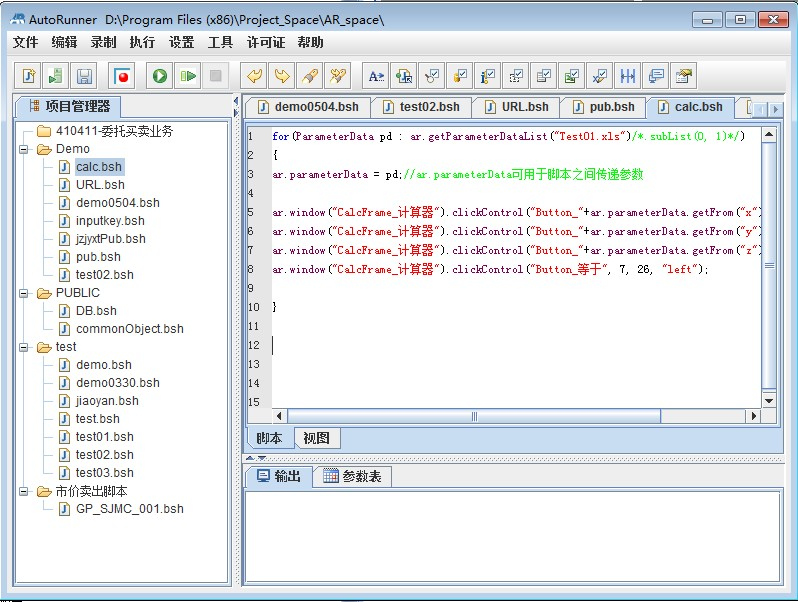798x602 pixels.
Task: Click the step-run icon beside Run
Action: 187,76
